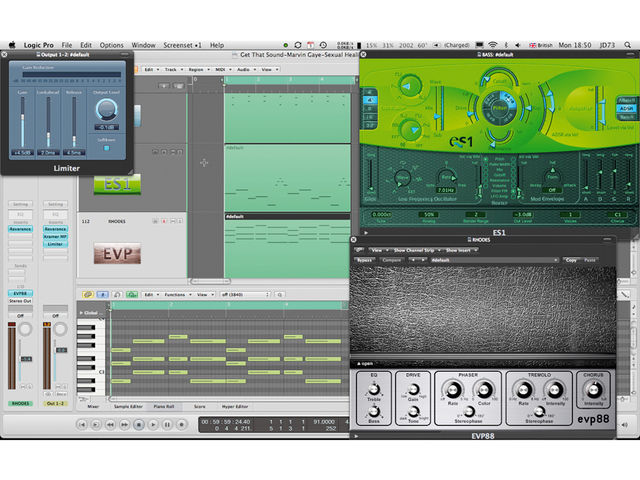640x480 pixels.
Task: Click the Limiter Lookahead slider
Action: (48, 122)
